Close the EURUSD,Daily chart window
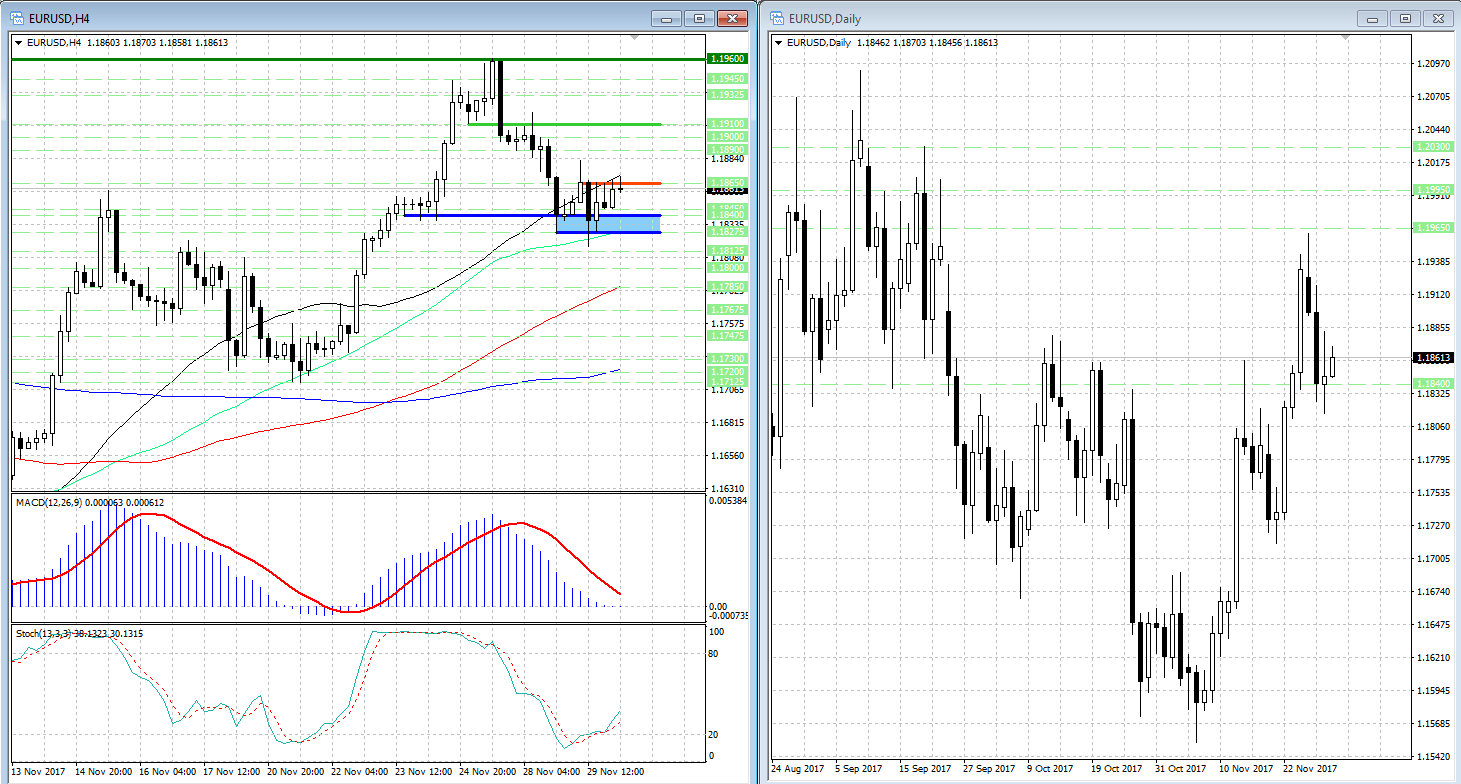Viewport: 1461px width, 784px height. (x=1440, y=18)
